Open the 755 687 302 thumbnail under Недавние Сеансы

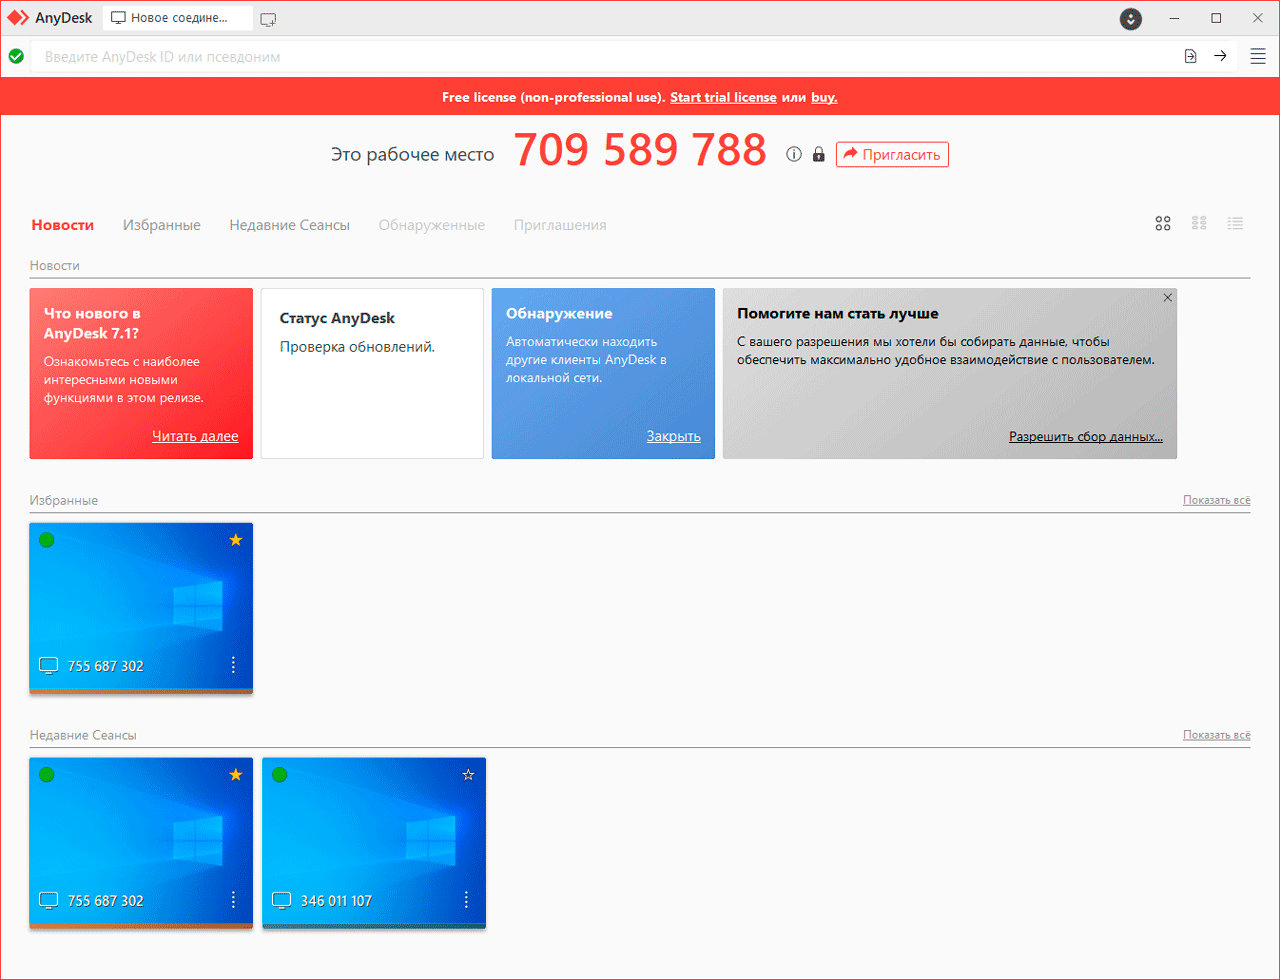coord(141,843)
